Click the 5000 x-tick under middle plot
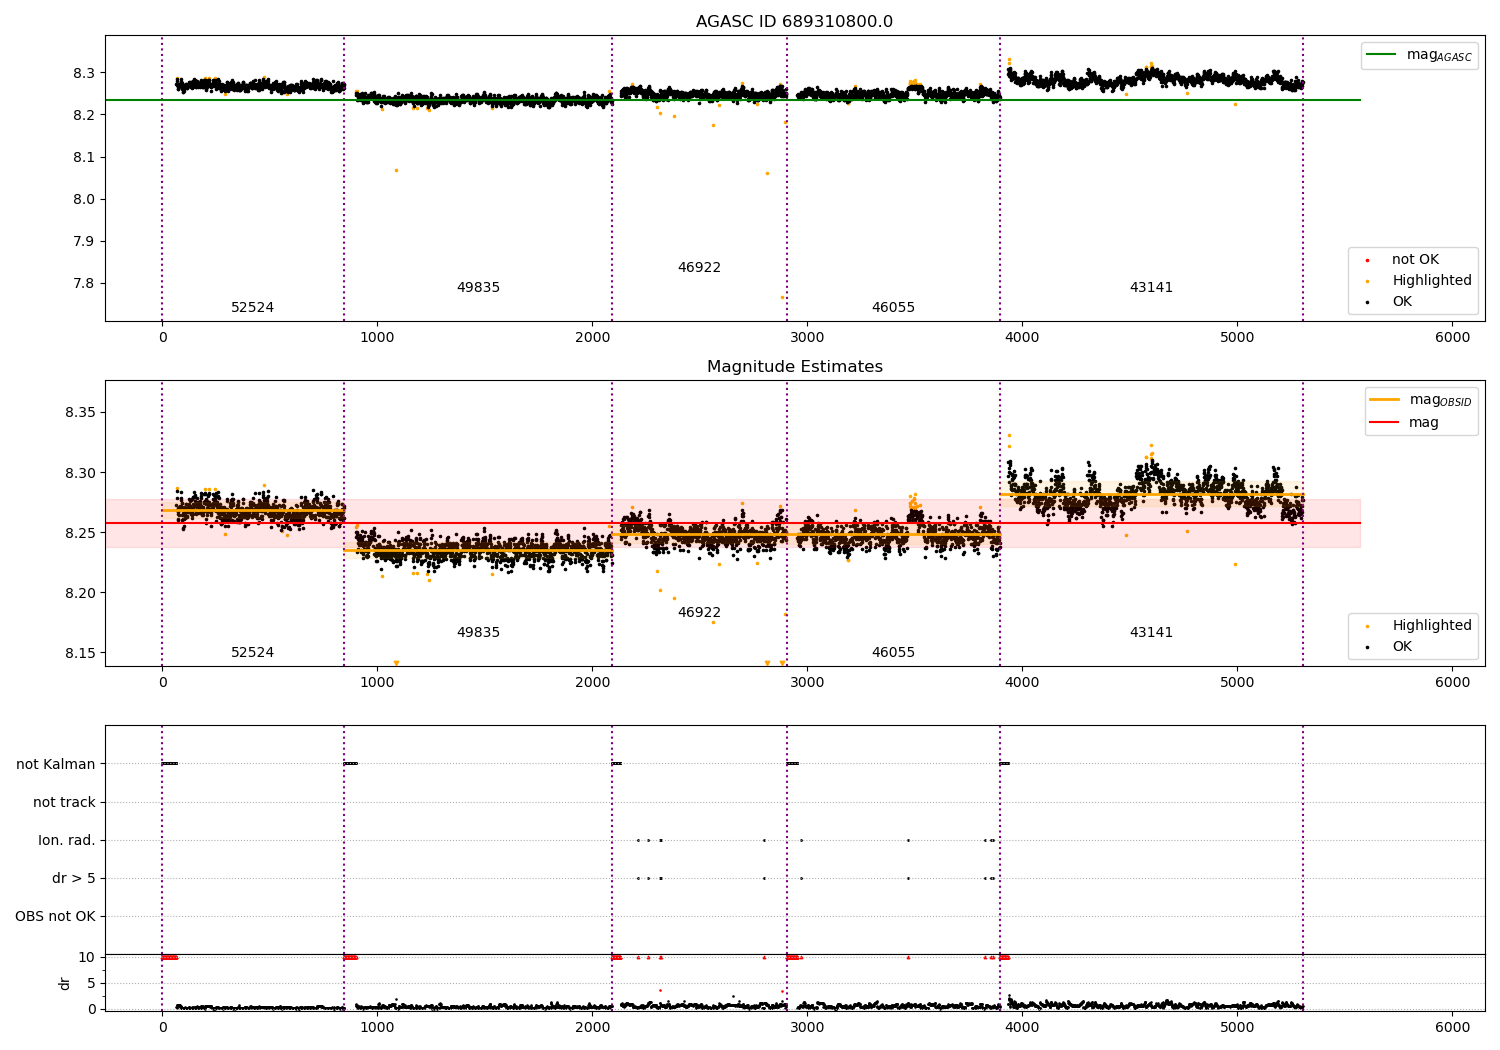1500x1050 pixels. pos(1237,683)
